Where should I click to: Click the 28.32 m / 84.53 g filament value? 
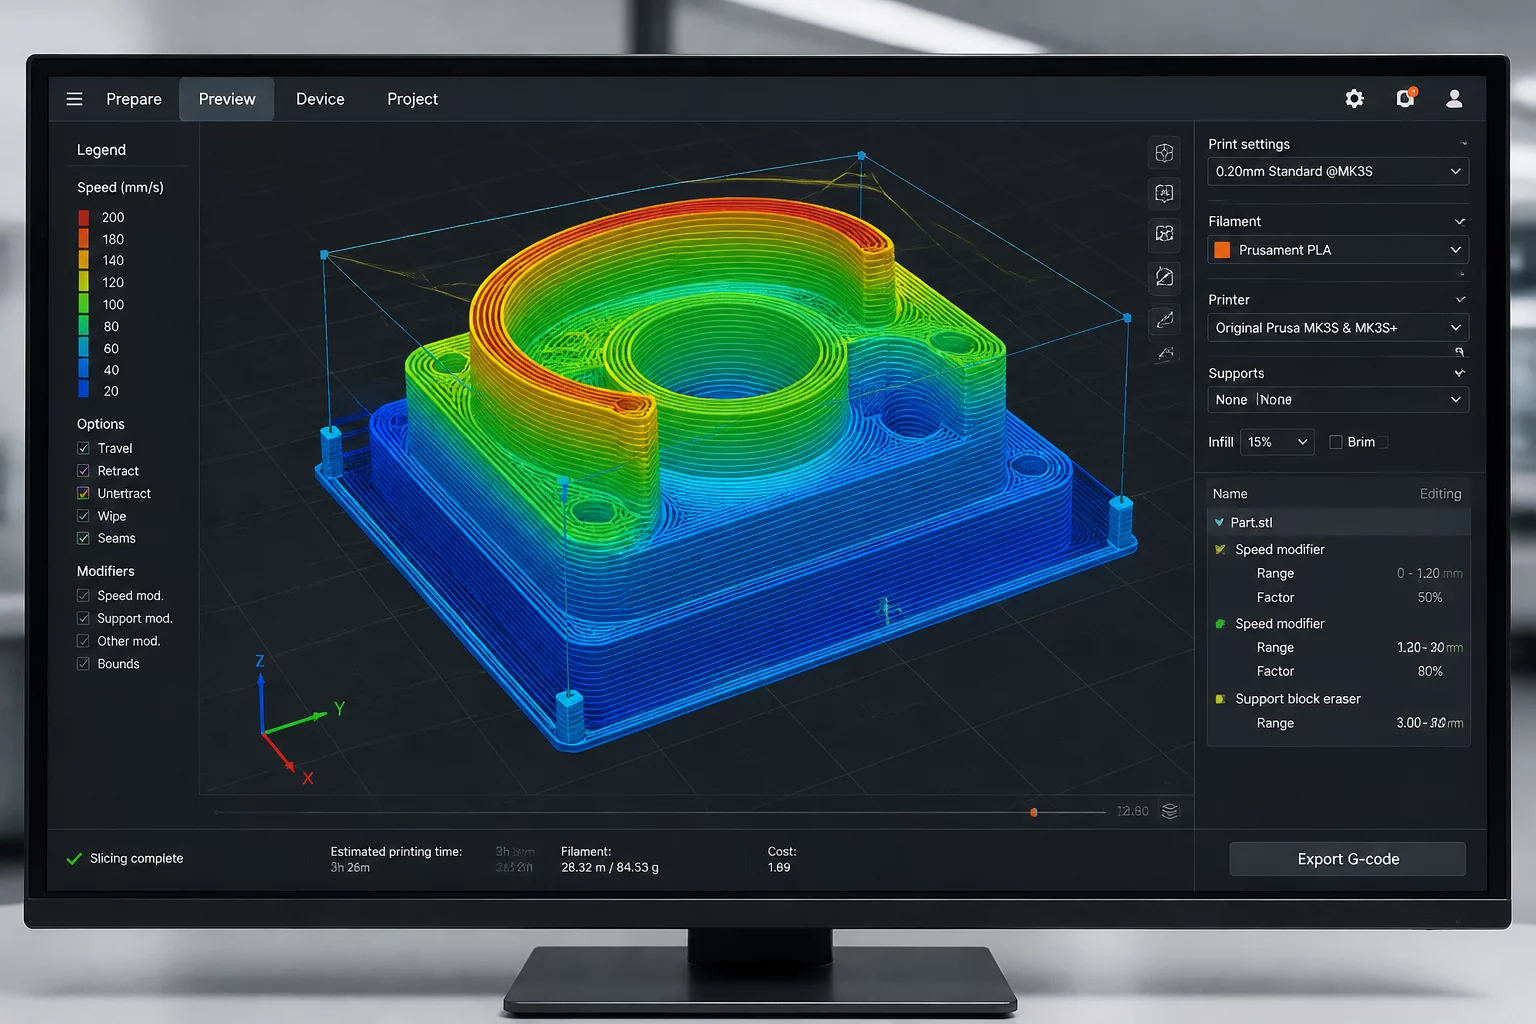point(610,867)
